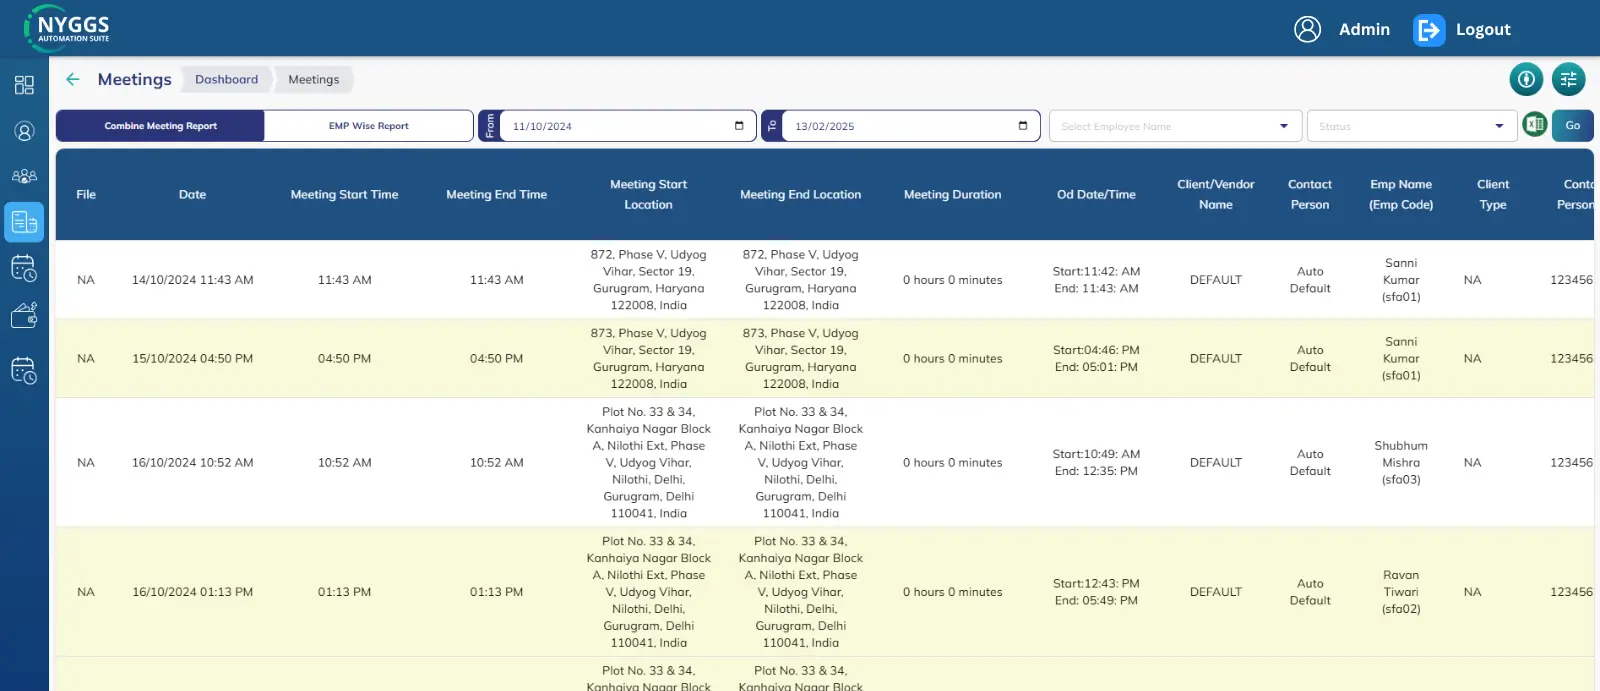Open the wallet expenses icon in sidebar

24,316
